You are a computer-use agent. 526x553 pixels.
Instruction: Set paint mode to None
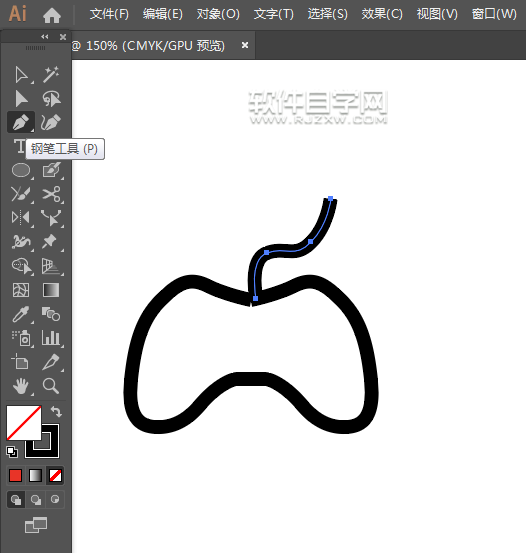tap(55, 475)
